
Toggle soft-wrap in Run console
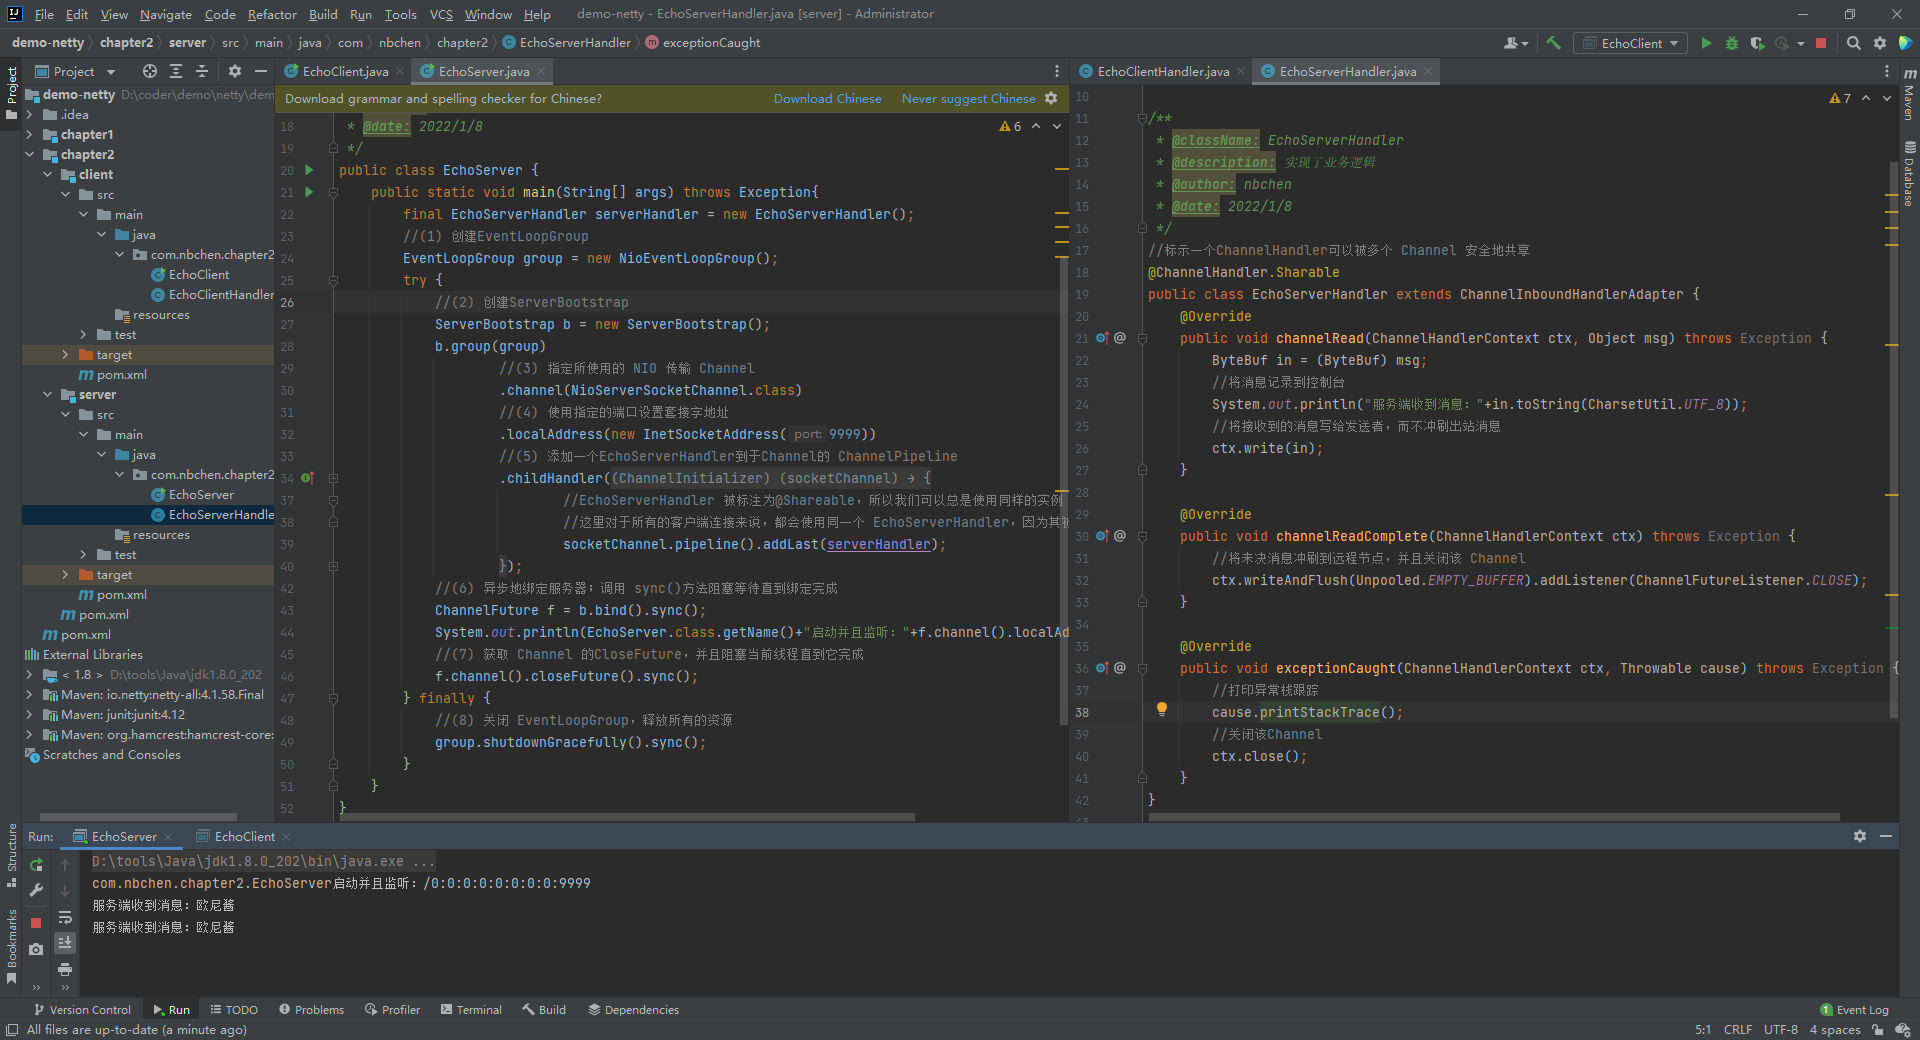coord(65,917)
